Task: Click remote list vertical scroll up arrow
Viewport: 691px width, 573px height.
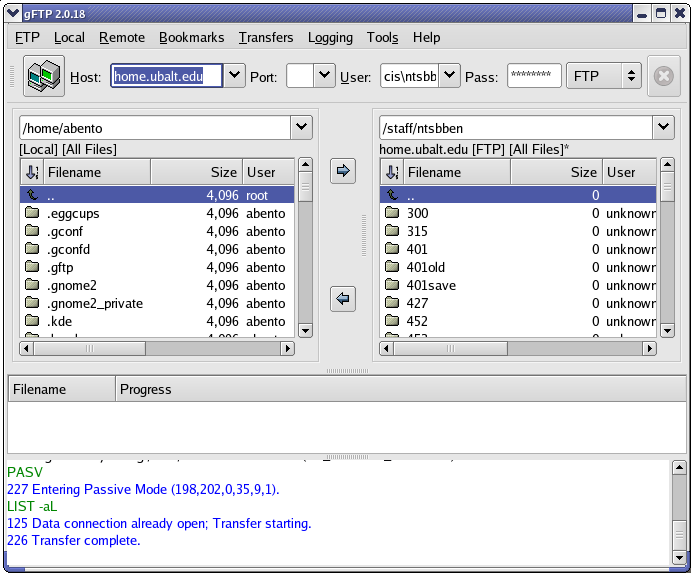Action: tap(668, 165)
